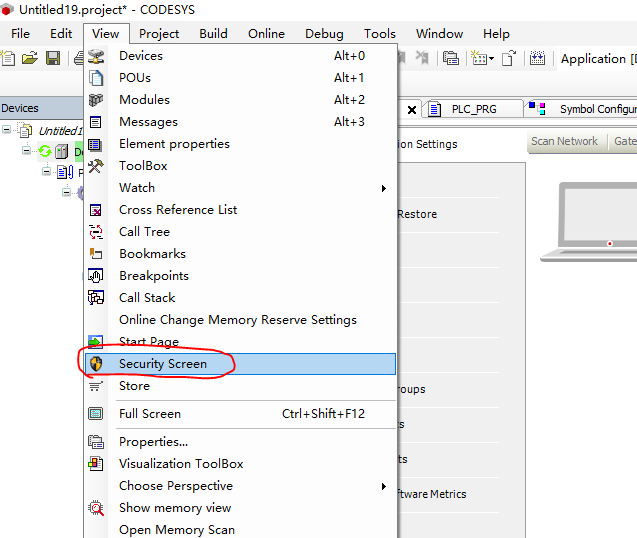Click the Show memory view icon

[x=96, y=508]
